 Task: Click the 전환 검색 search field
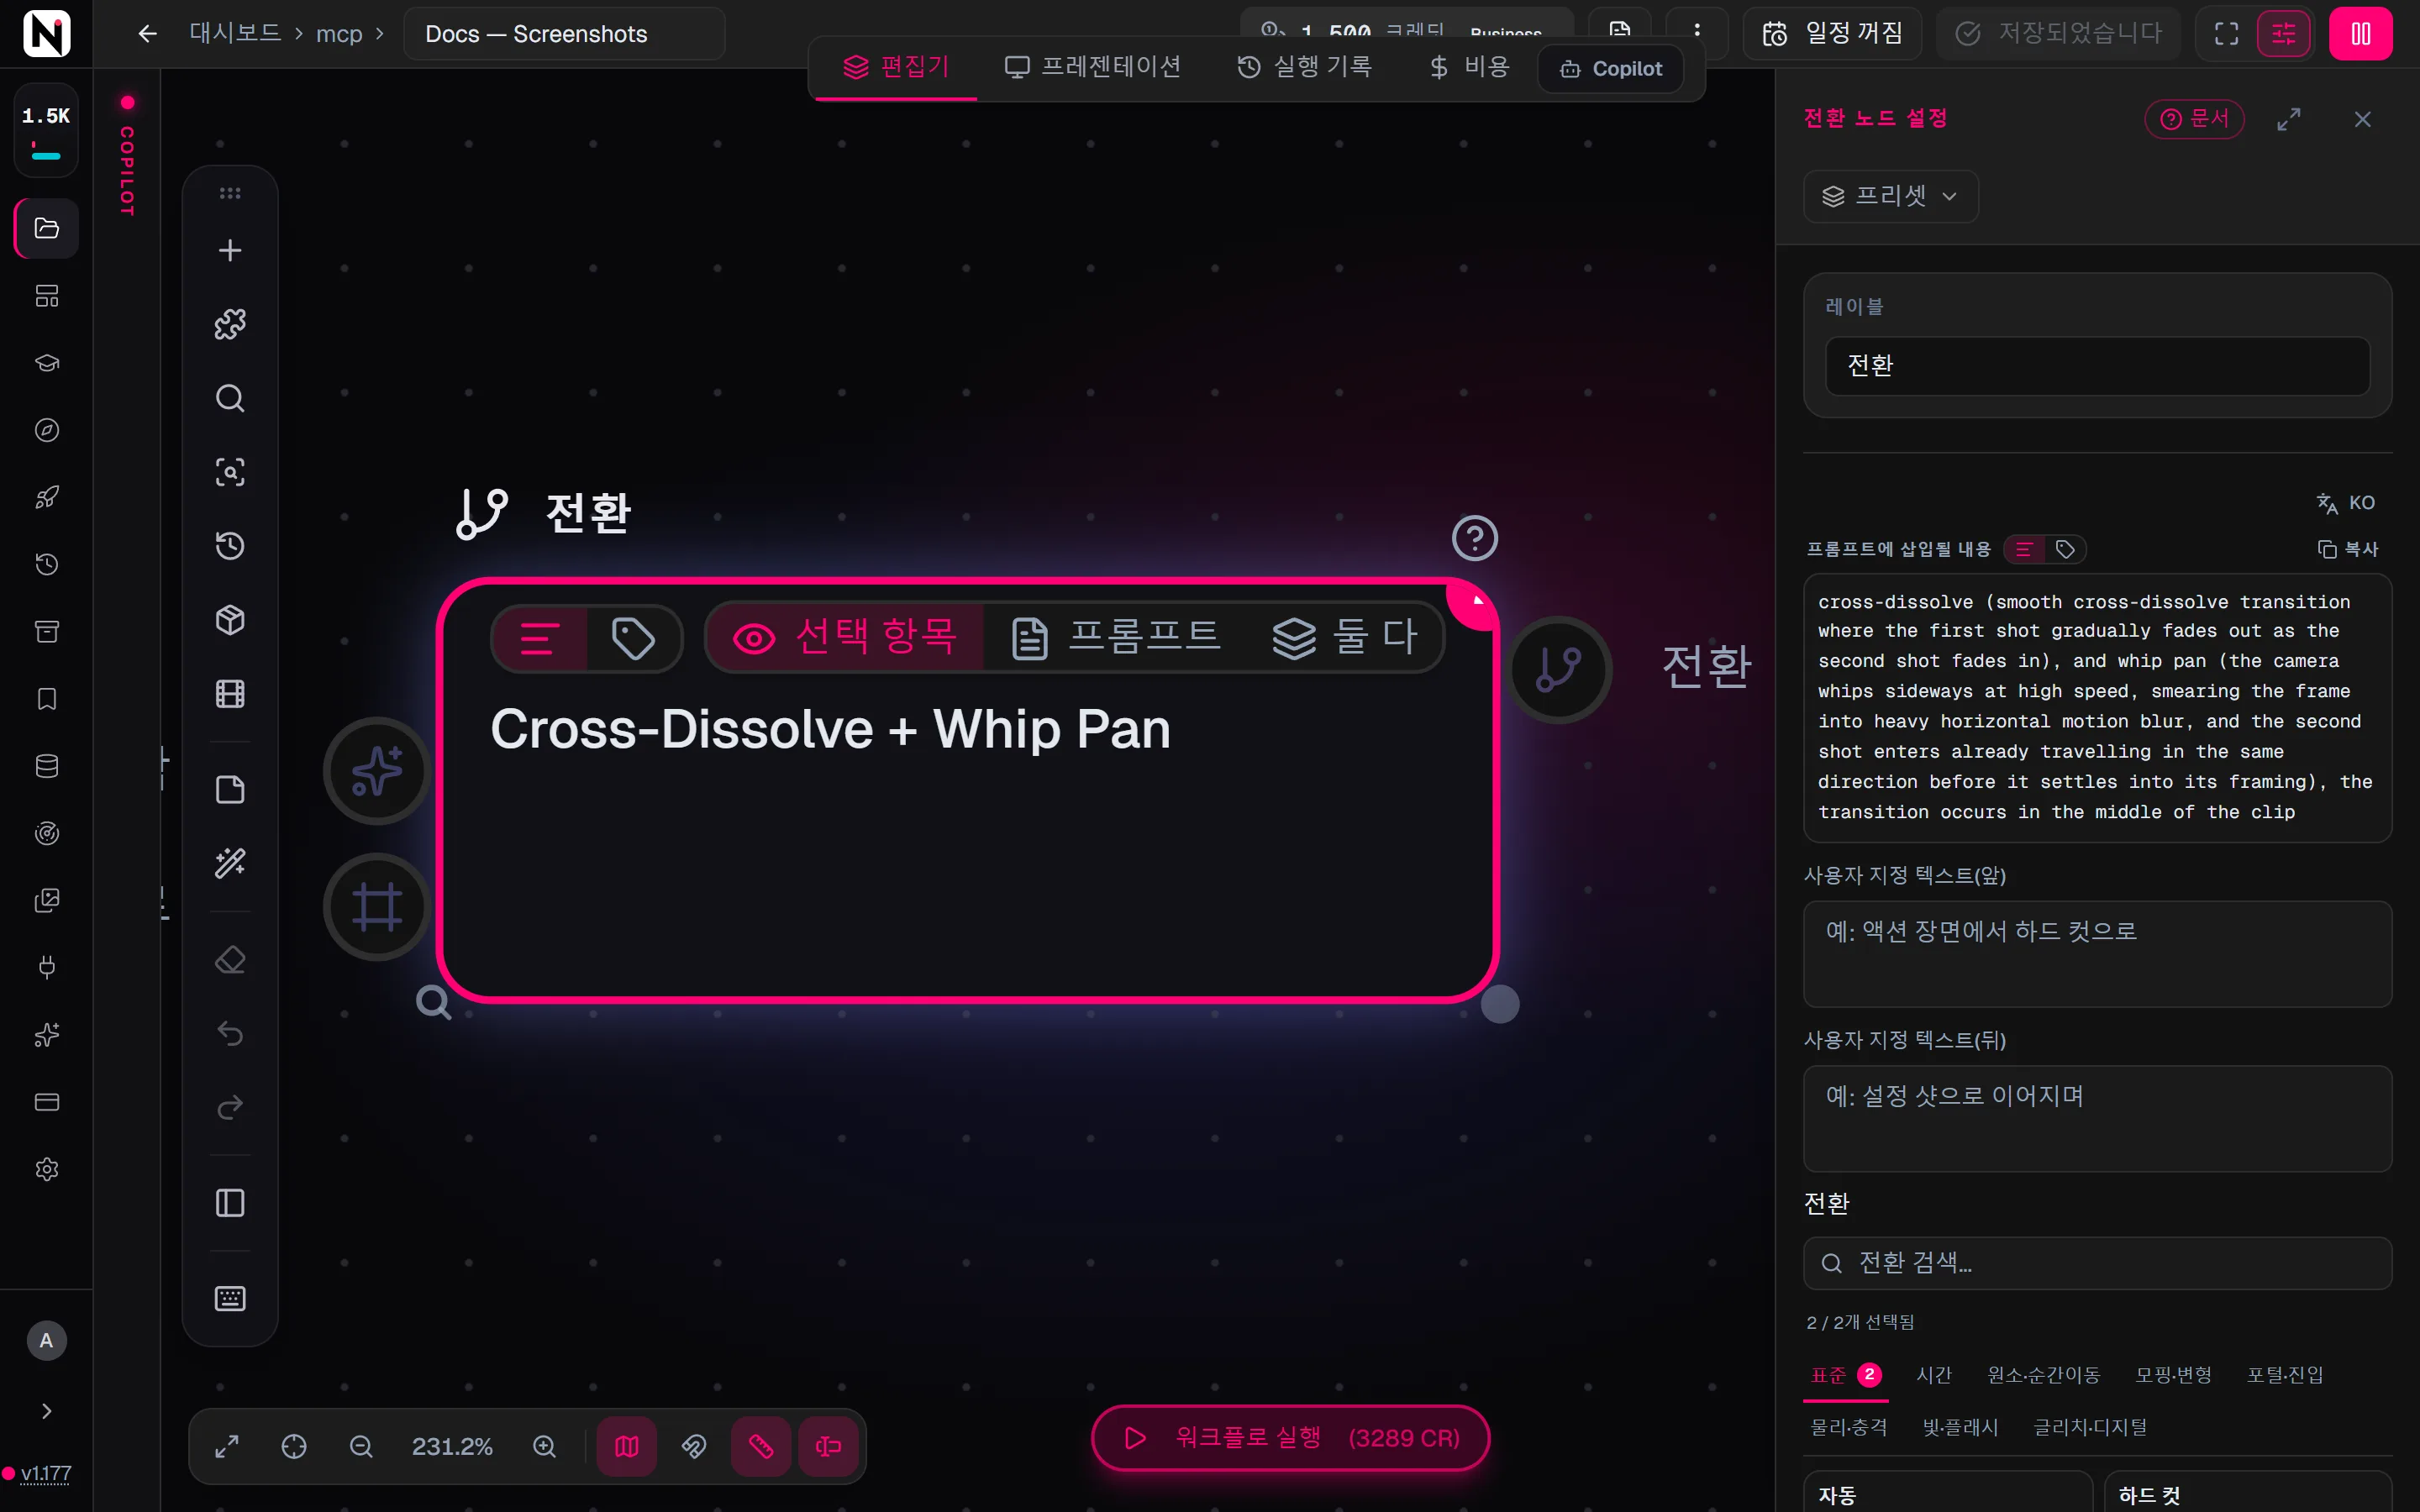[2097, 1263]
